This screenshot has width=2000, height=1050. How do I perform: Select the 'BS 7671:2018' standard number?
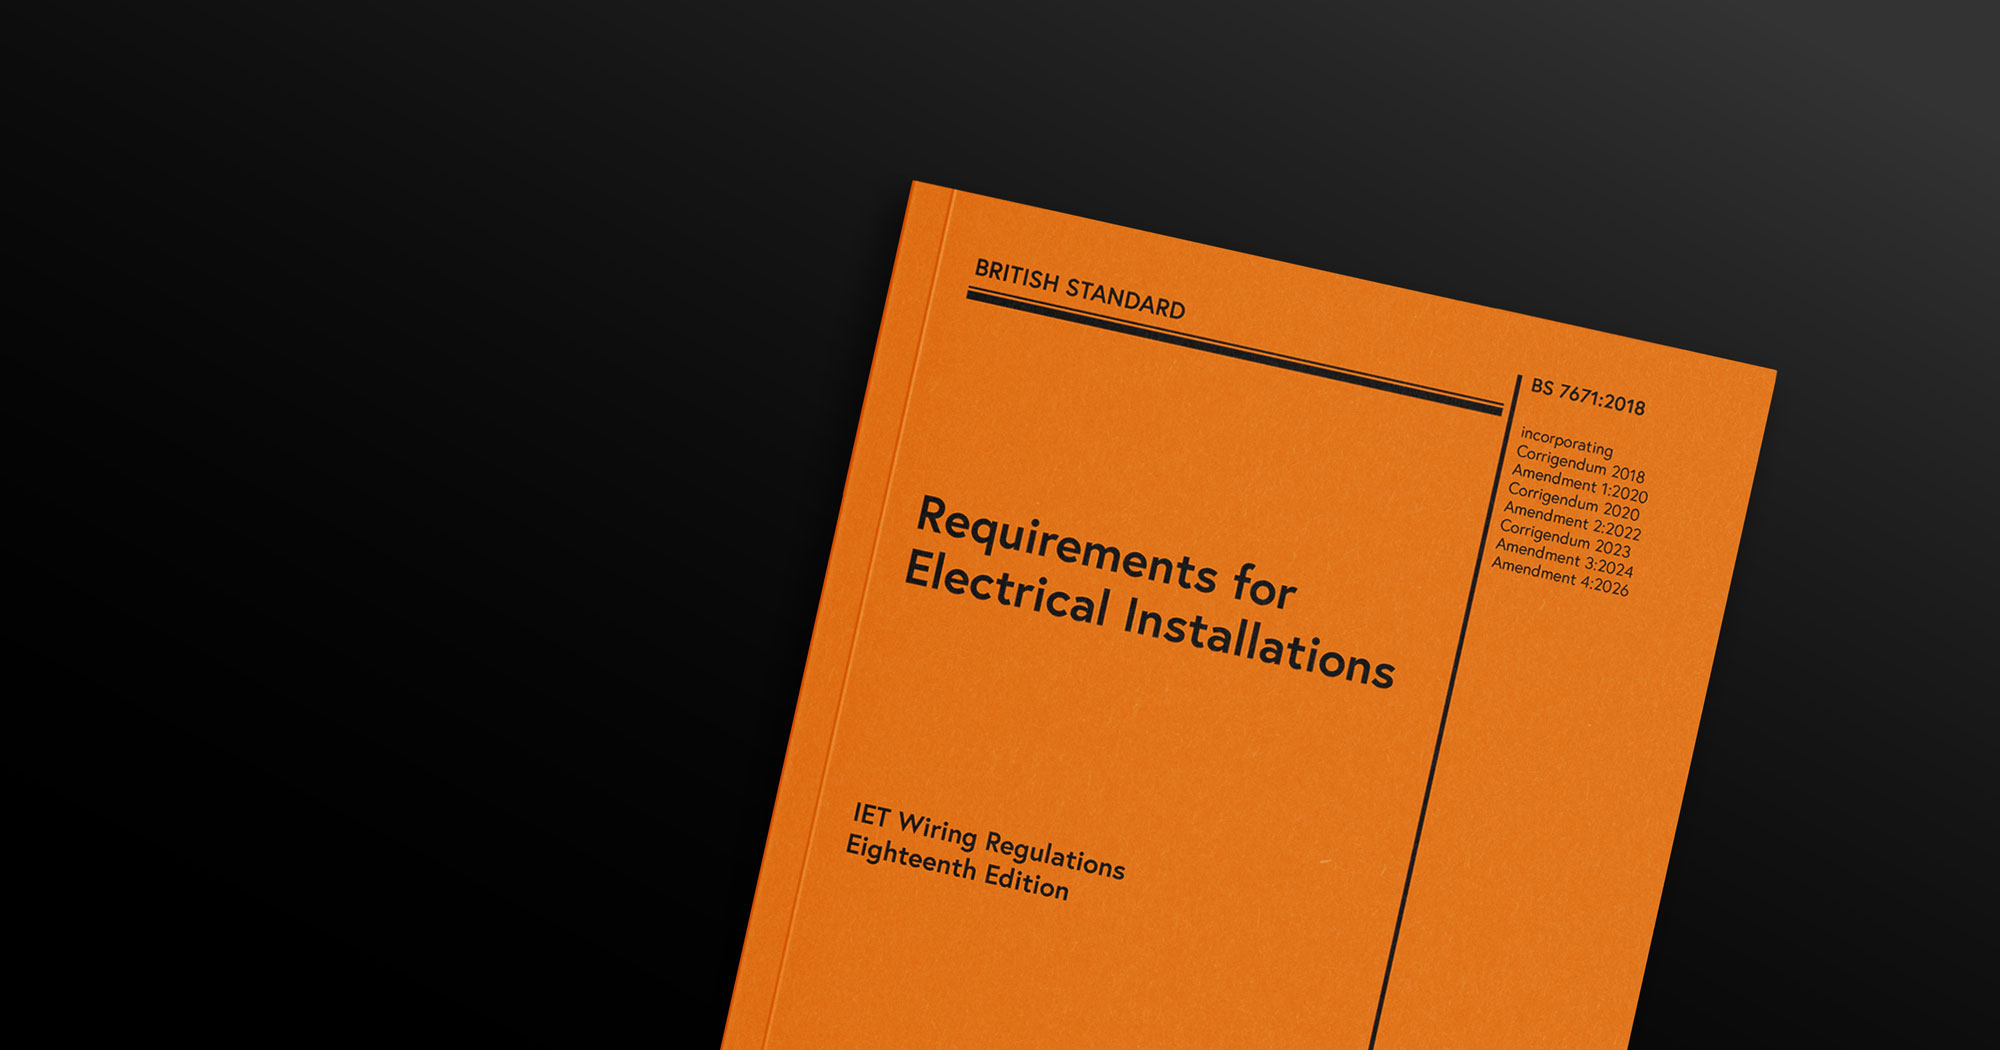pos(1588,397)
